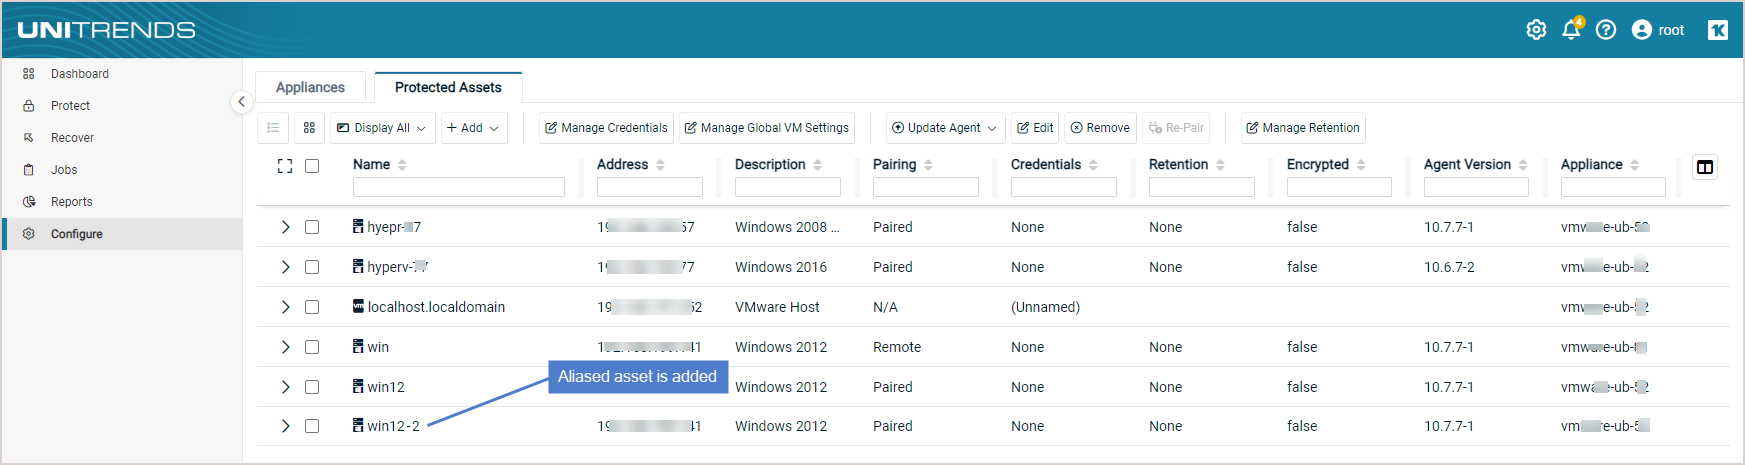
Task: Open the root user account menu
Action: coord(1658,30)
